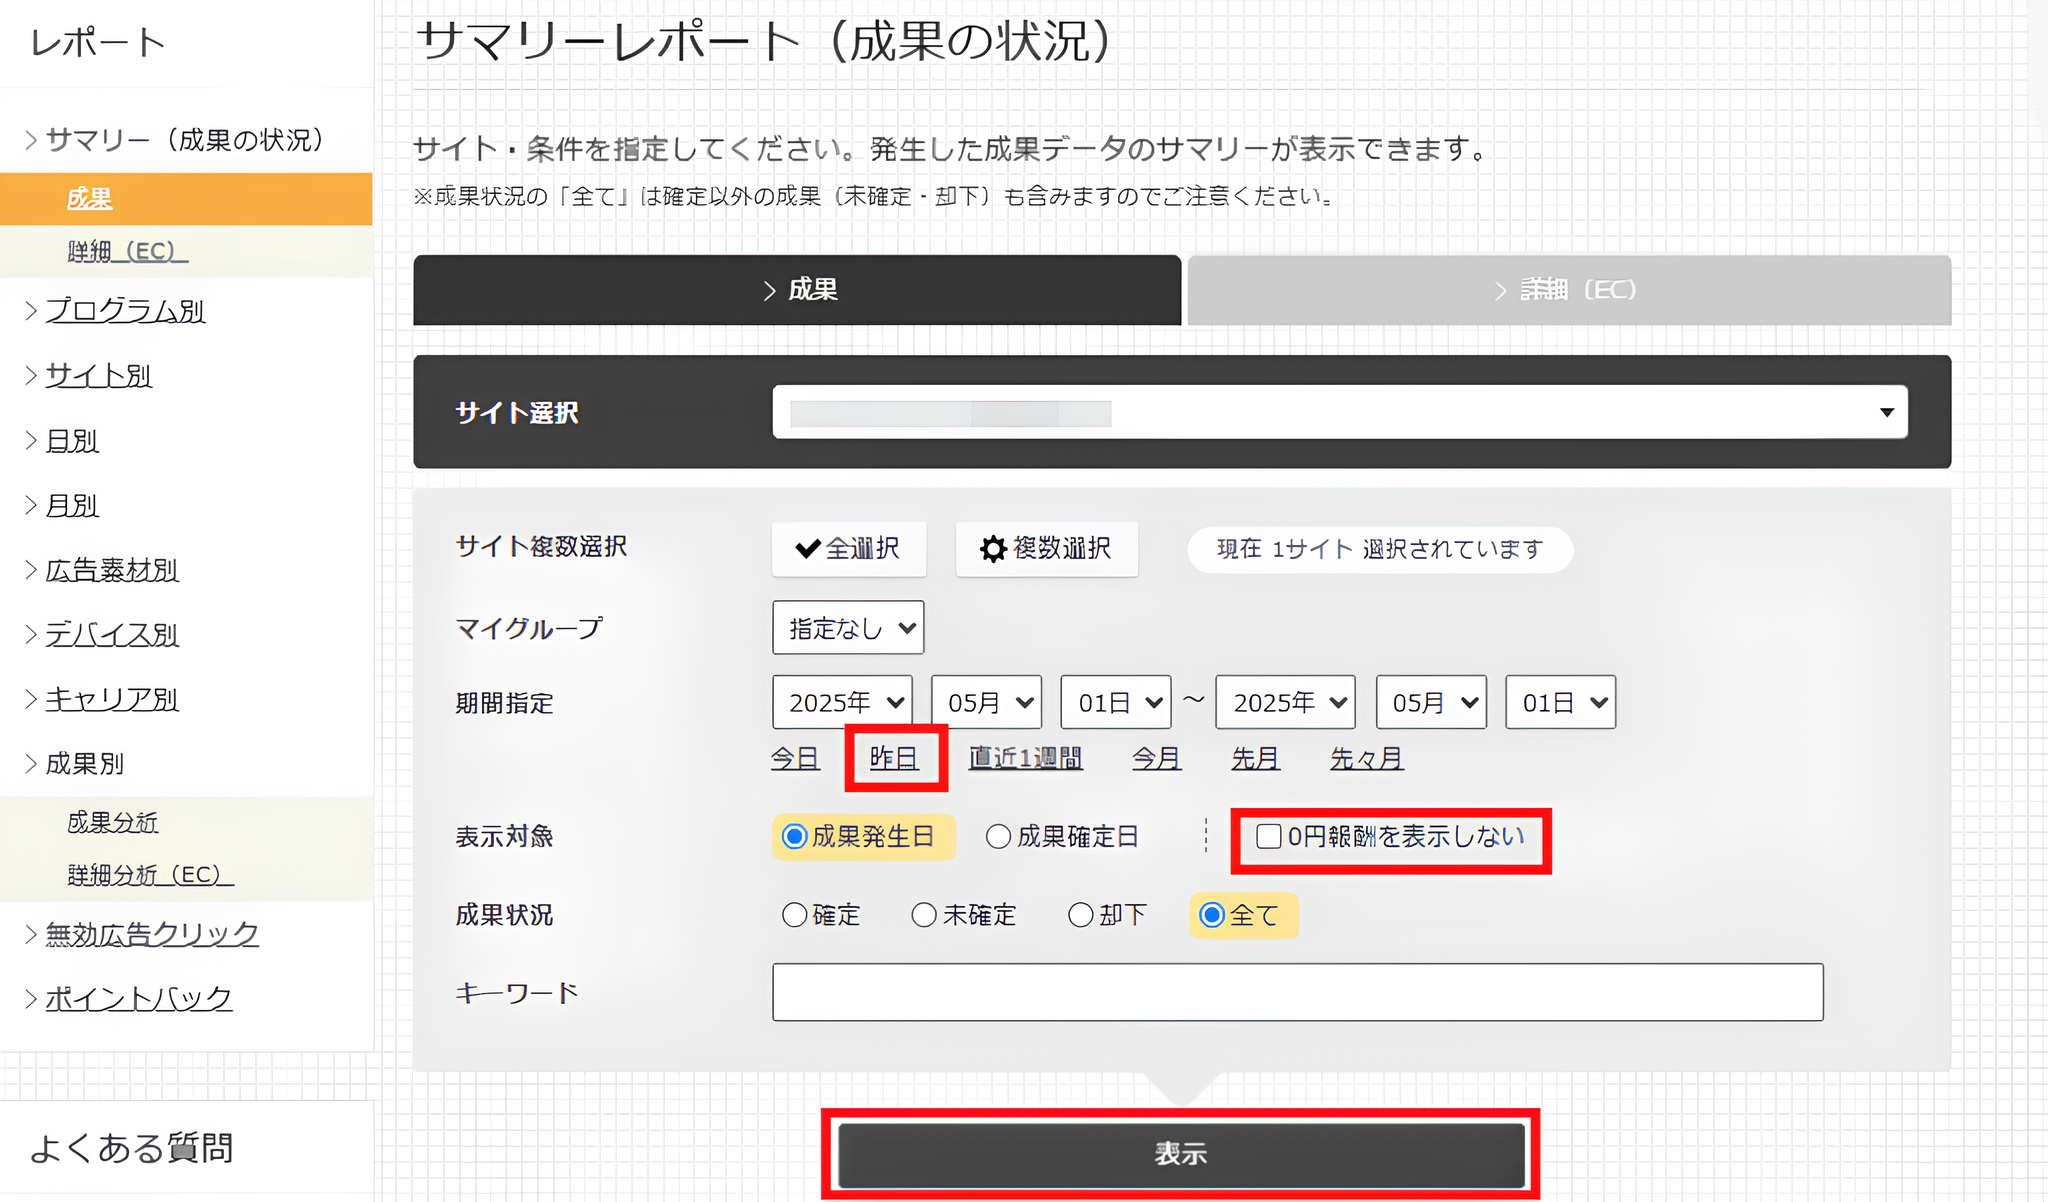The height and width of the screenshot is (1202, 2048).
Task: Click the 昨日 period link
Action: click(x=894, y=758)
